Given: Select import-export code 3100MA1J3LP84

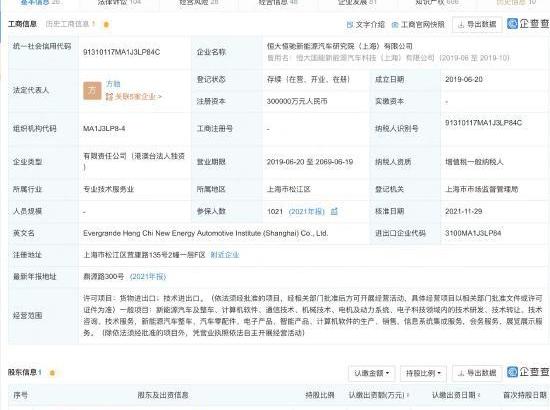Looking at the screenshot, I should pos(473,233).
